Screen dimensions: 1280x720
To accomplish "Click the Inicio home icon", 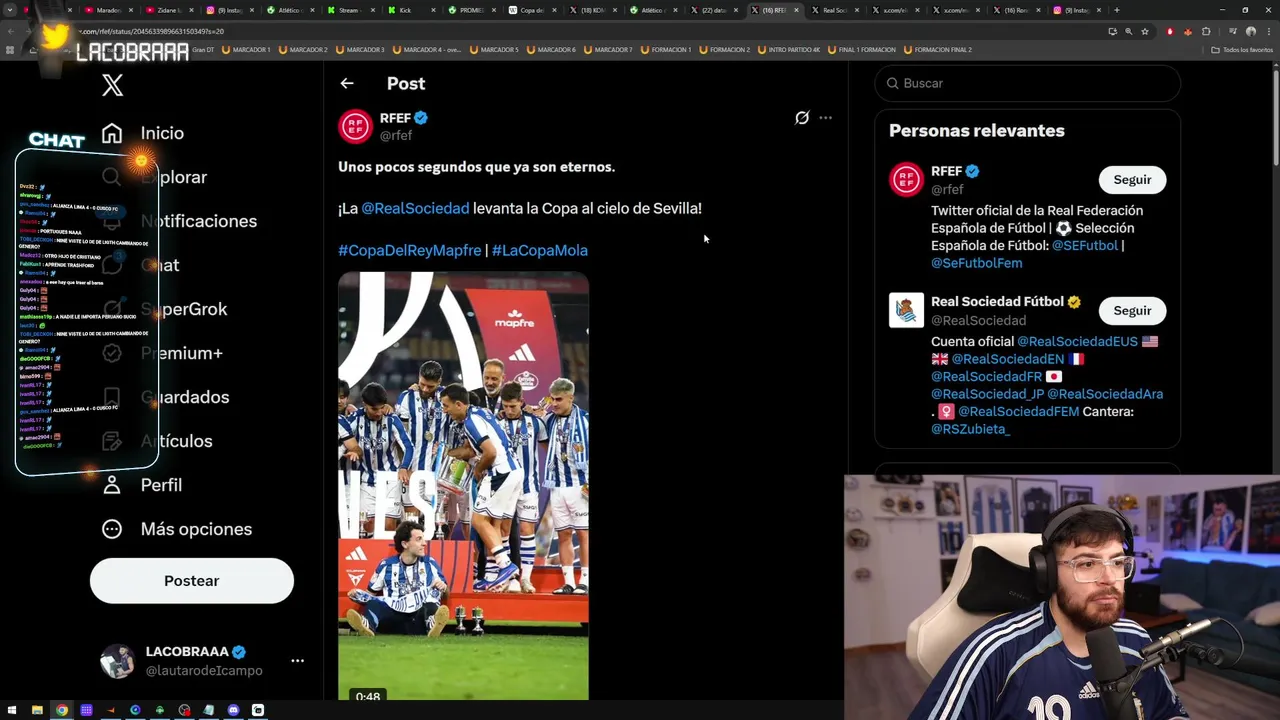I will point(112,133).
